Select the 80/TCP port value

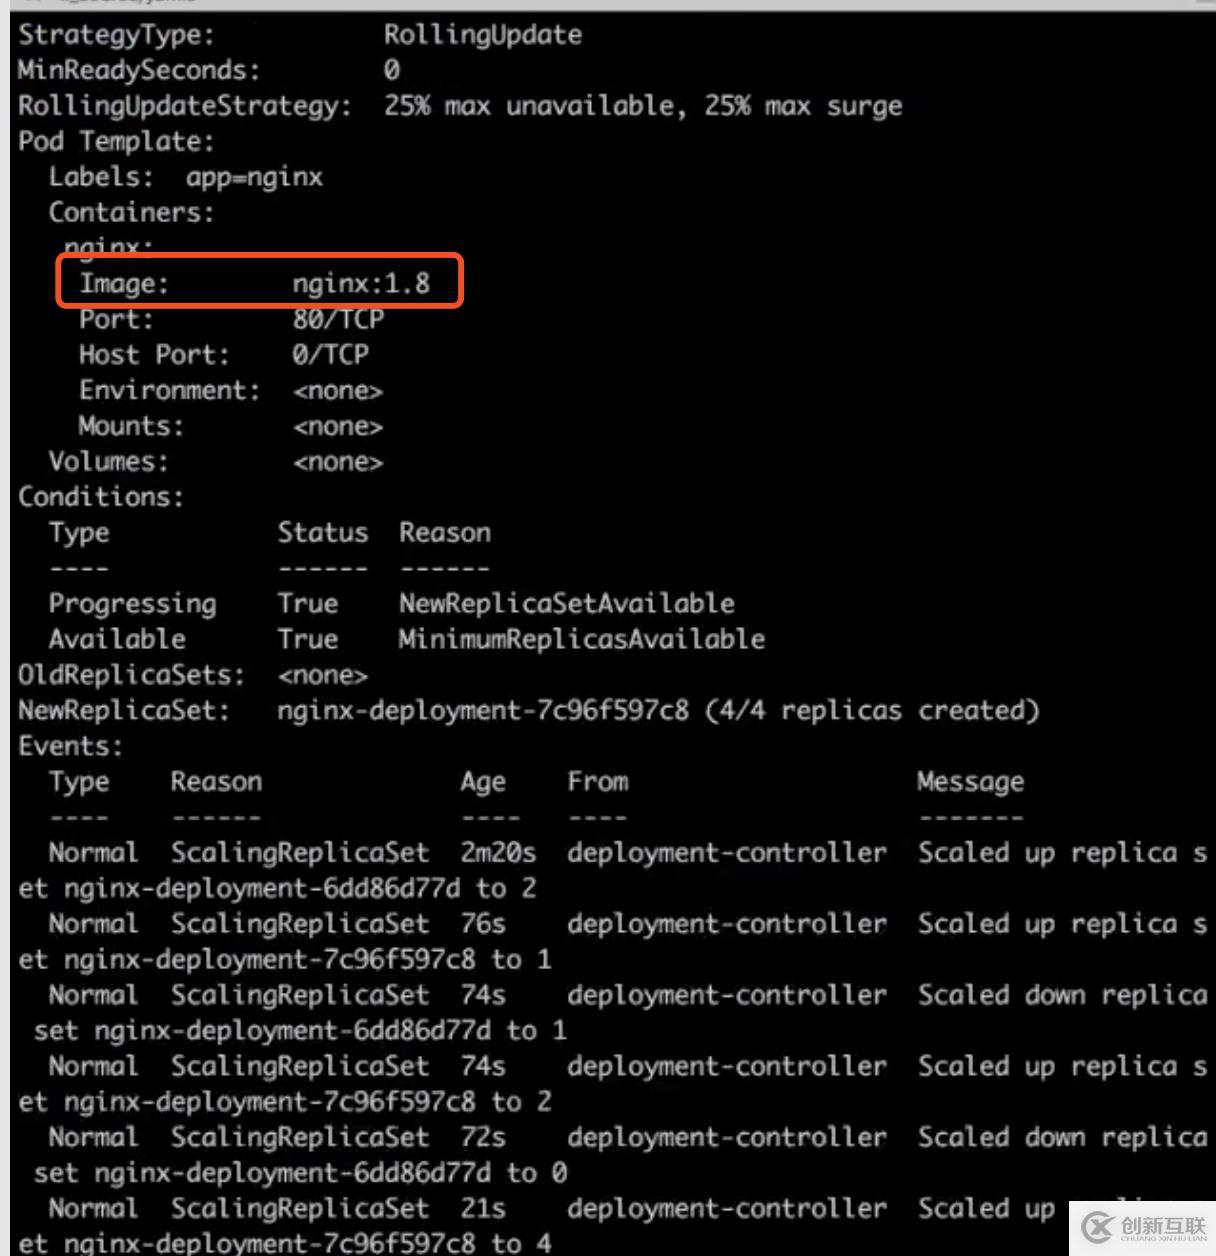click(338, 320)
